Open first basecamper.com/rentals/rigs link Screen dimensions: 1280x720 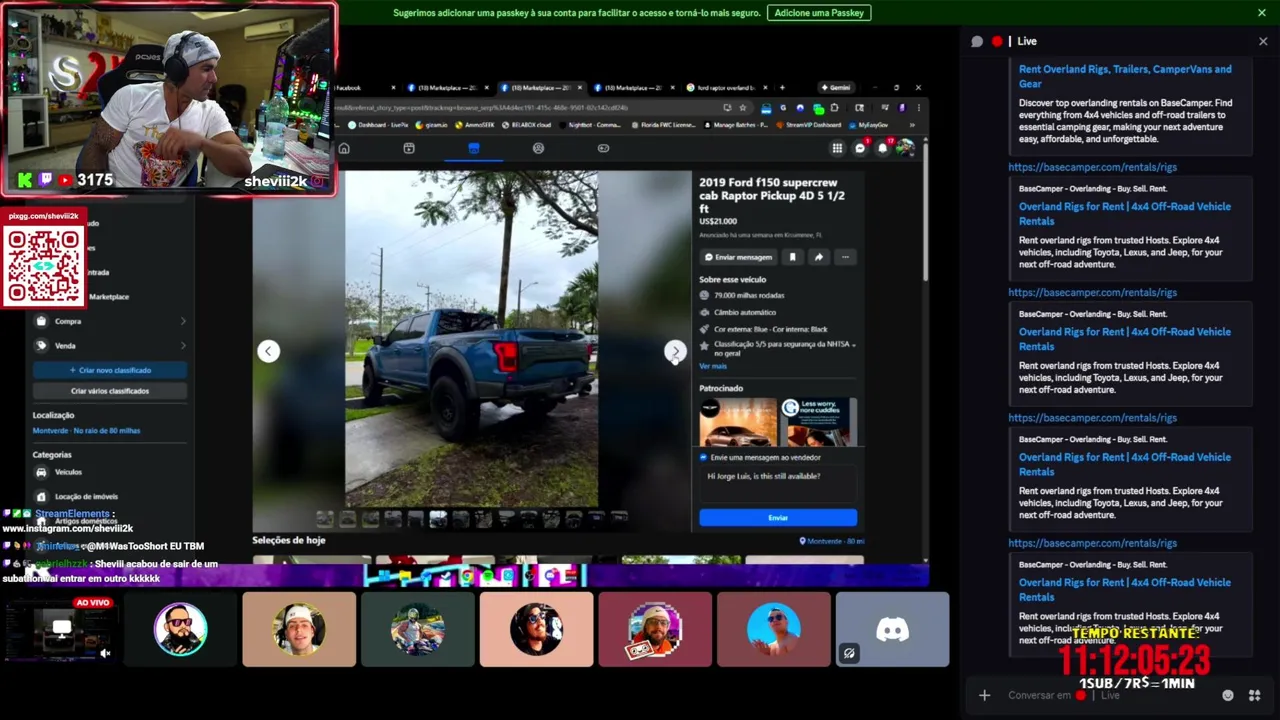point(1092,167)
